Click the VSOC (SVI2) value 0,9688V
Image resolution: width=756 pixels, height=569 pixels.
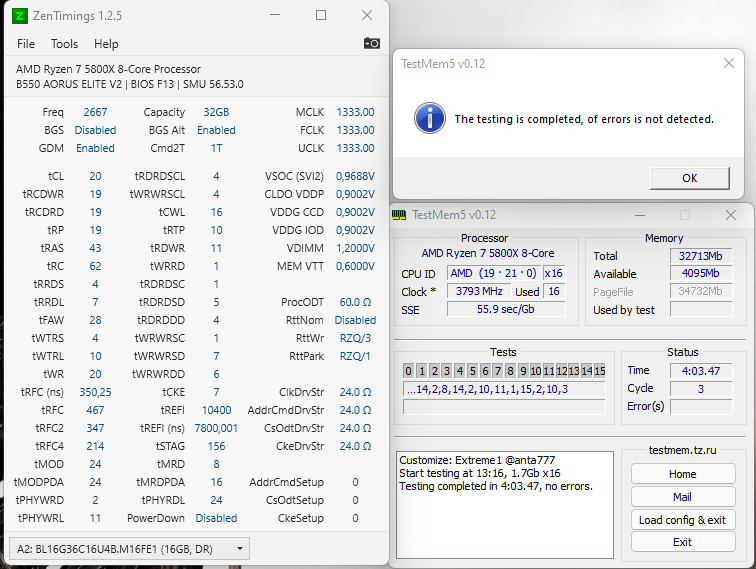coord(355,176)
